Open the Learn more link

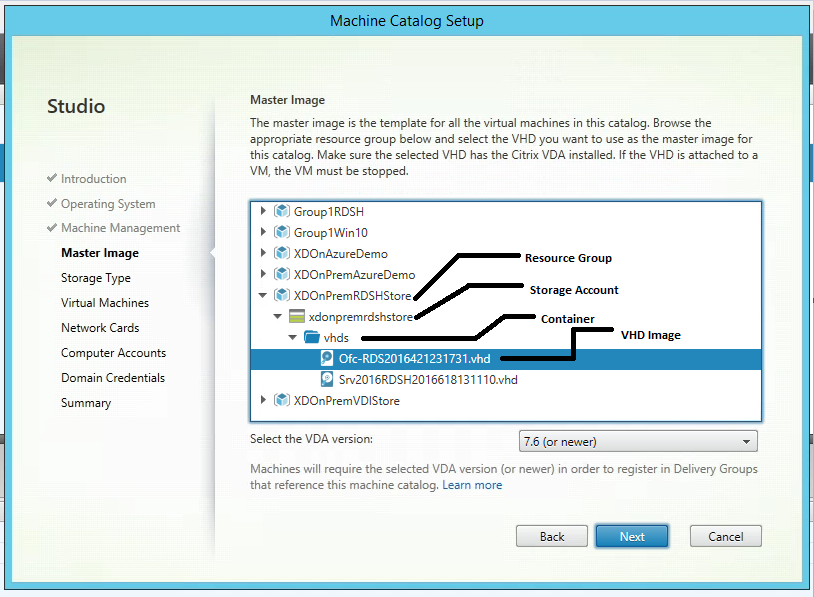pos(472,485)
